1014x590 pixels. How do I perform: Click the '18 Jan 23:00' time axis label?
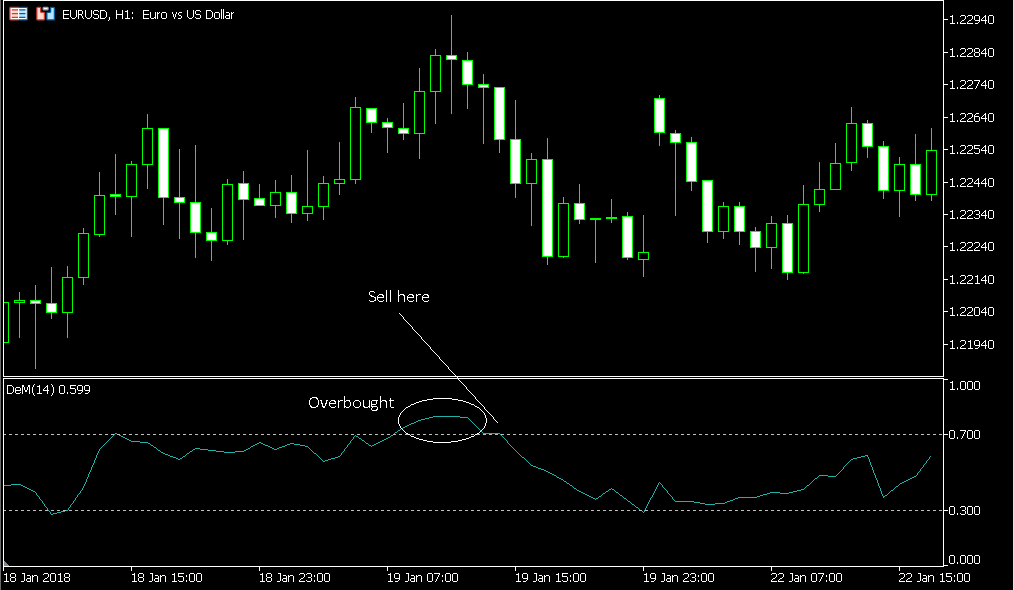point(295,578)
